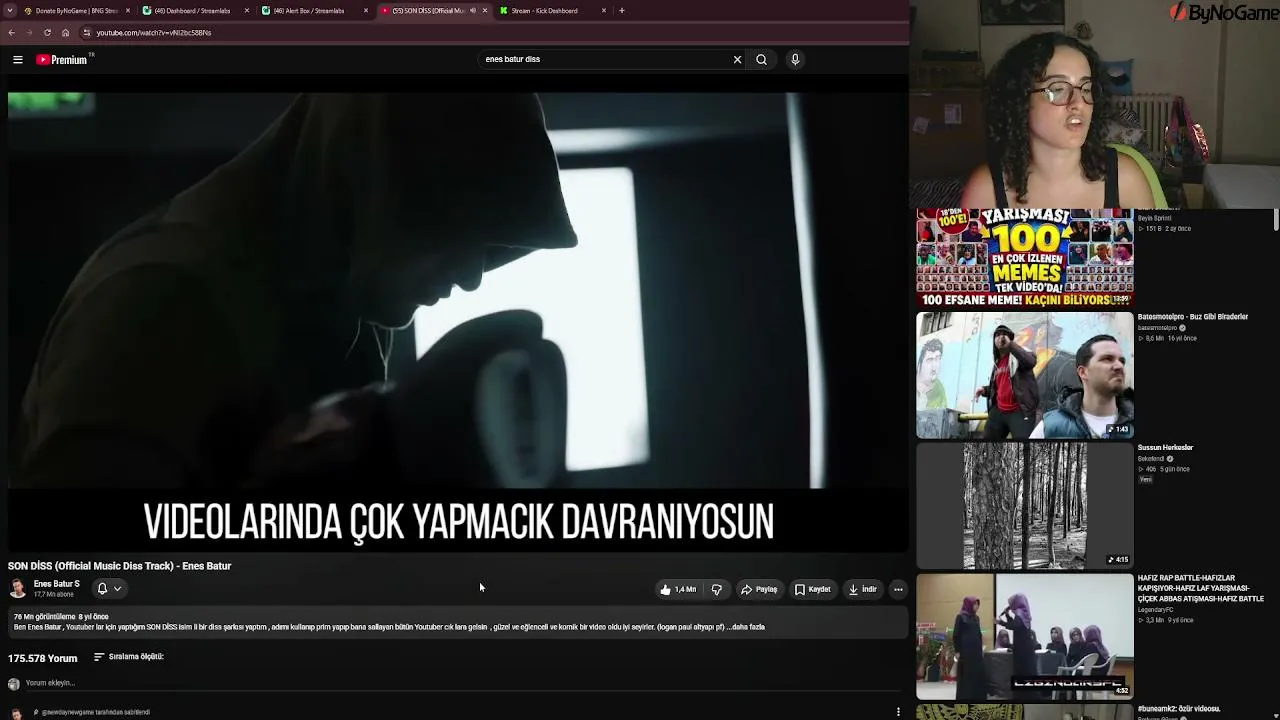Run search with the magnifier button

pos(762,60)
